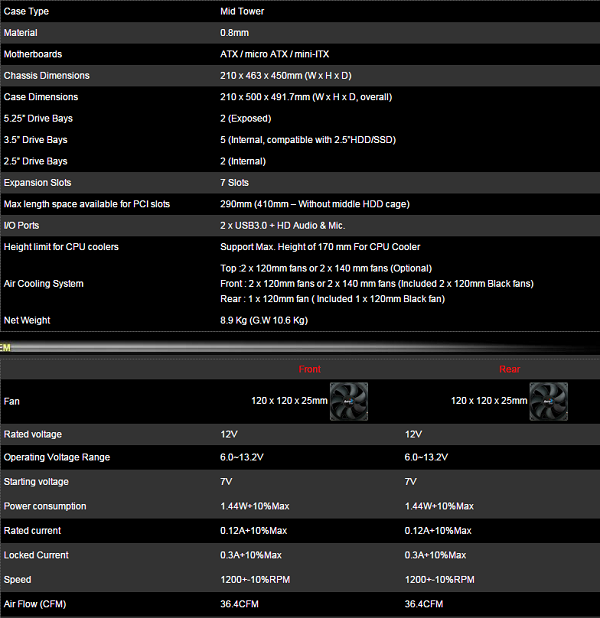This screenshot has height=618, width=600.
Task: Click the Rear rated voltage 12V
Action: 413,434
